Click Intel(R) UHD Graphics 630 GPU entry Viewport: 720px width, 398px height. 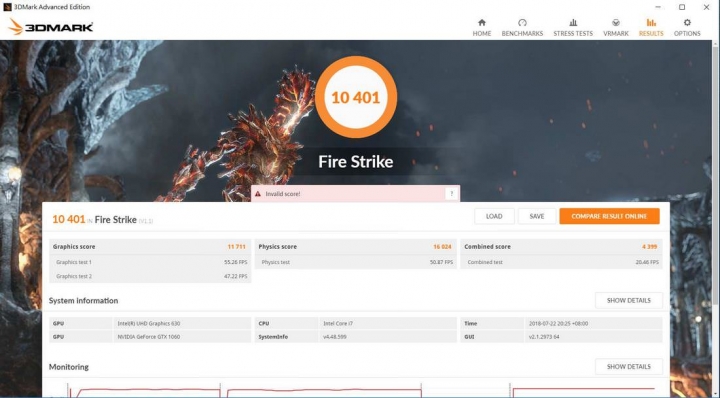pos(149,323)
